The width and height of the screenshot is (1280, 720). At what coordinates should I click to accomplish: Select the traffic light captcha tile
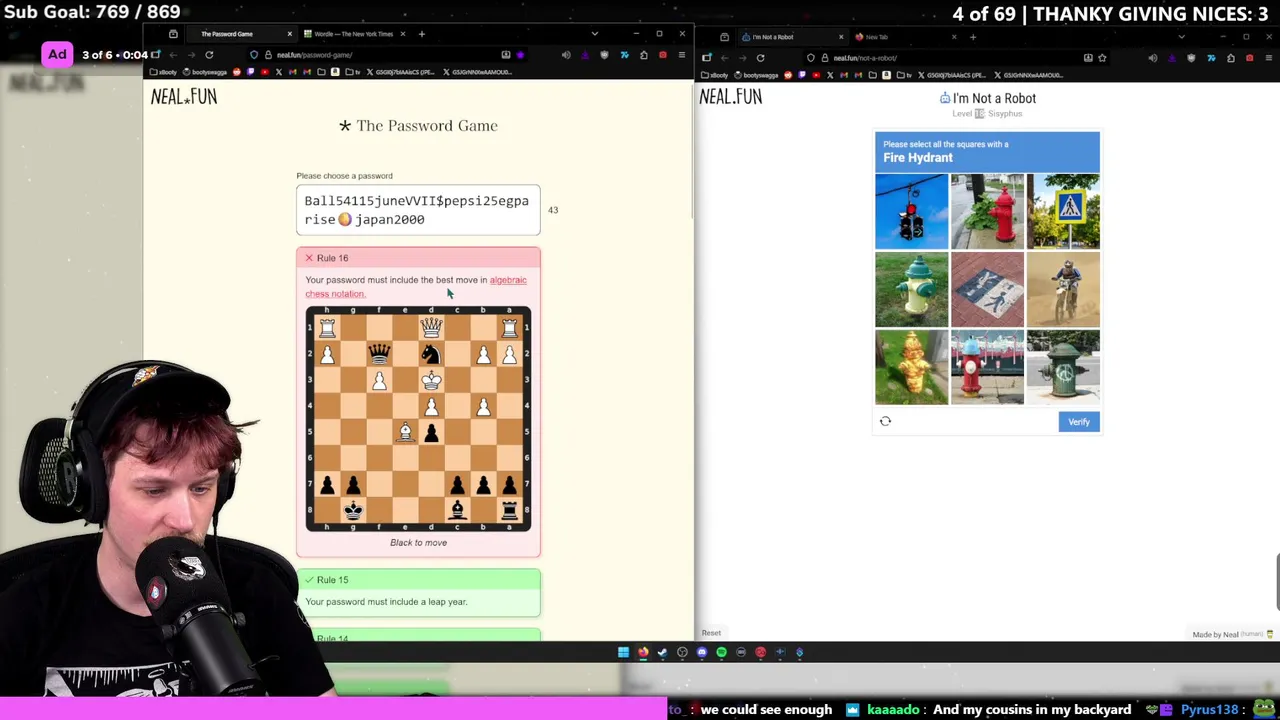click(911, 211)
